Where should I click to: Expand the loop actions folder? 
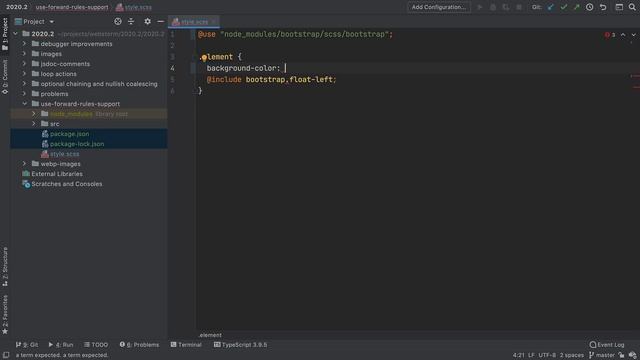tap(24, 73)
